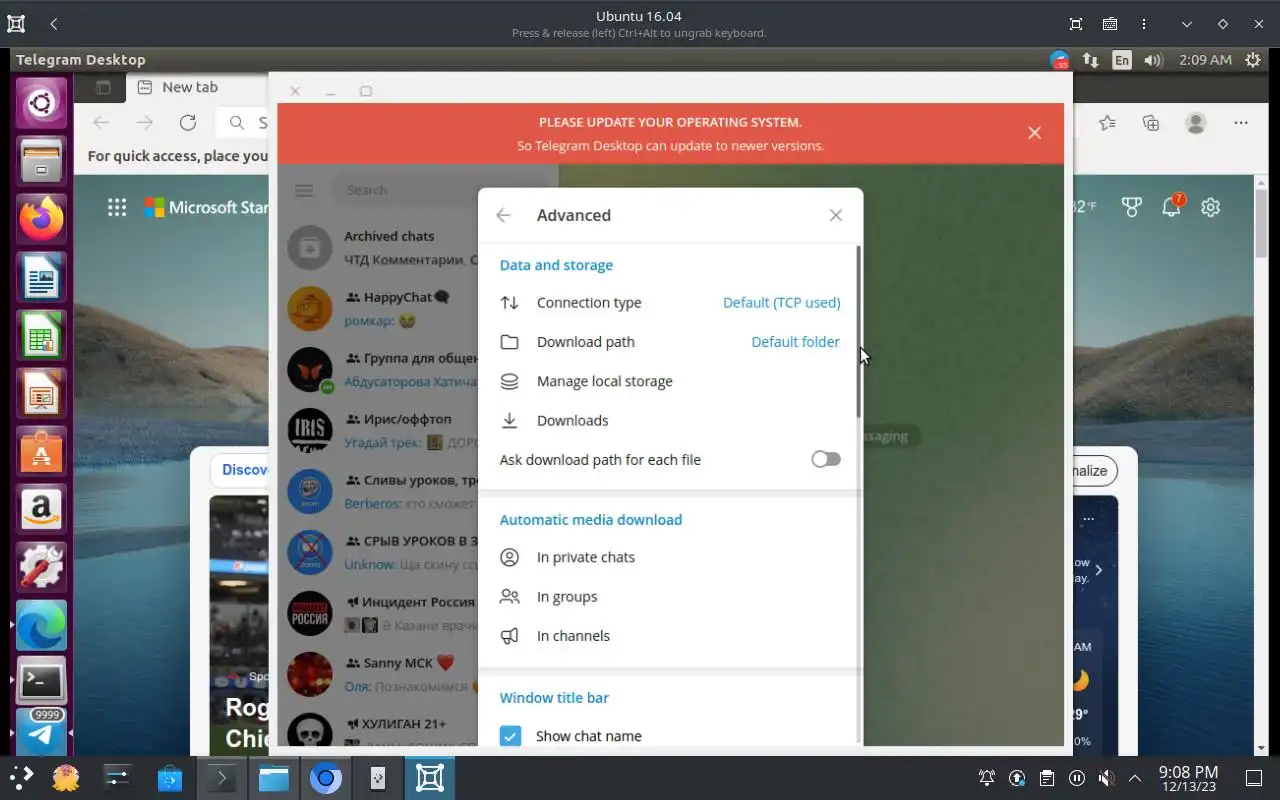Open Amazon launcher in dock
1280x800 pixels.
[41, 509]
